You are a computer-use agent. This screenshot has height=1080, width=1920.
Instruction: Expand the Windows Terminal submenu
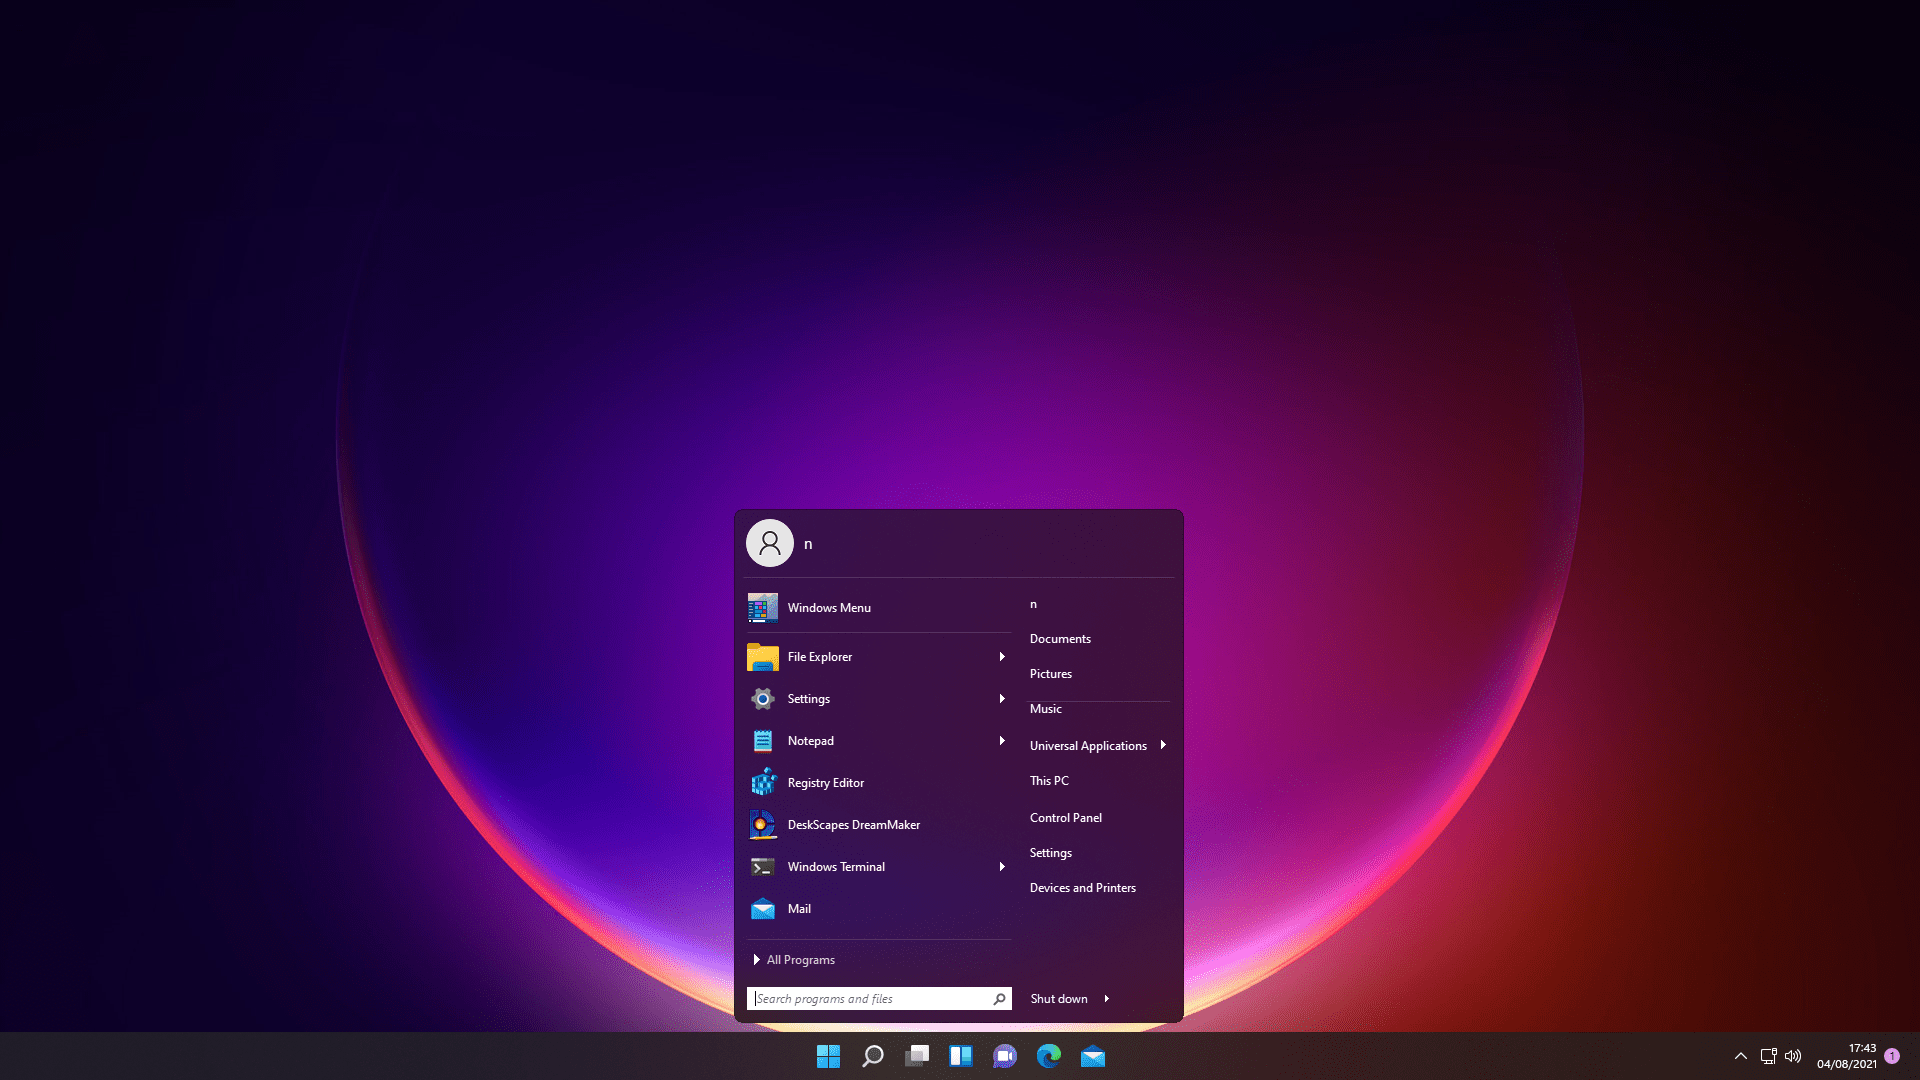(x=1000, y=866)
